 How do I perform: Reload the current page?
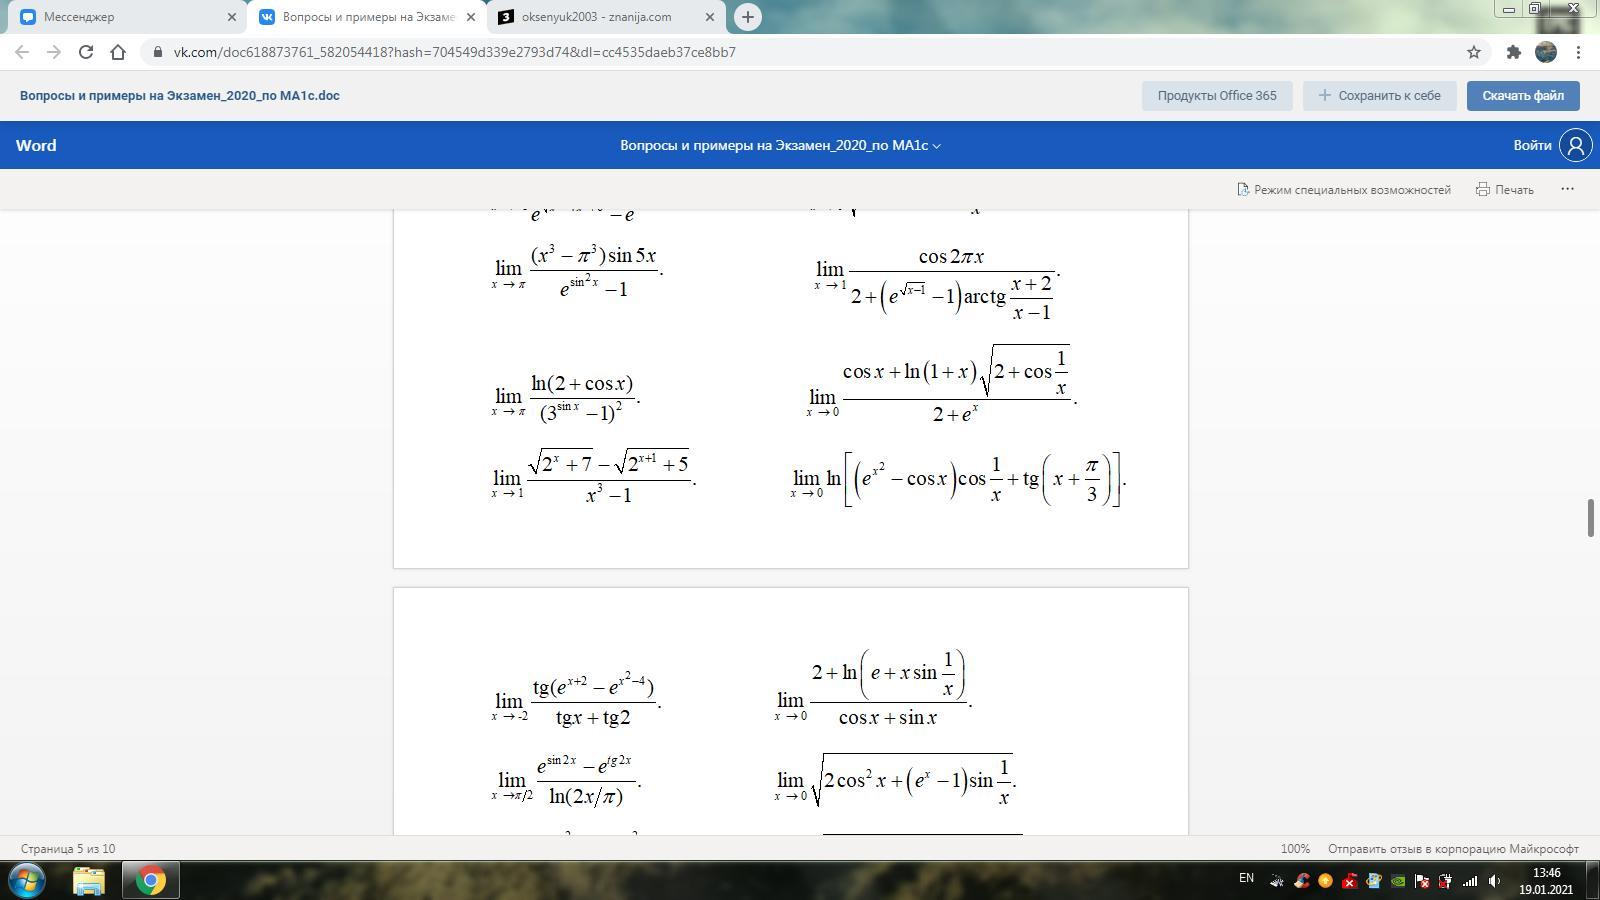[86, 52]
